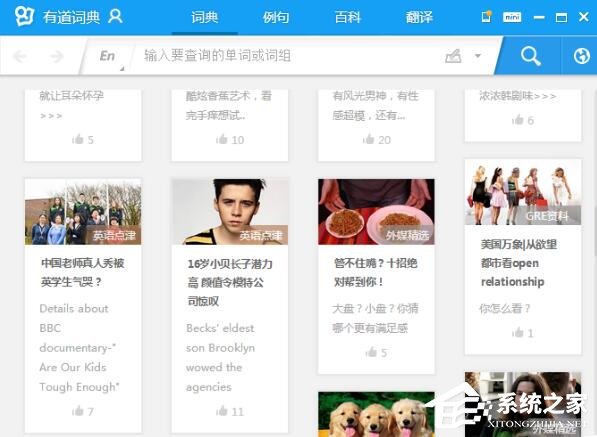
Task: Open the women shopping GRE thumbnail
Action: pos(523,192)
